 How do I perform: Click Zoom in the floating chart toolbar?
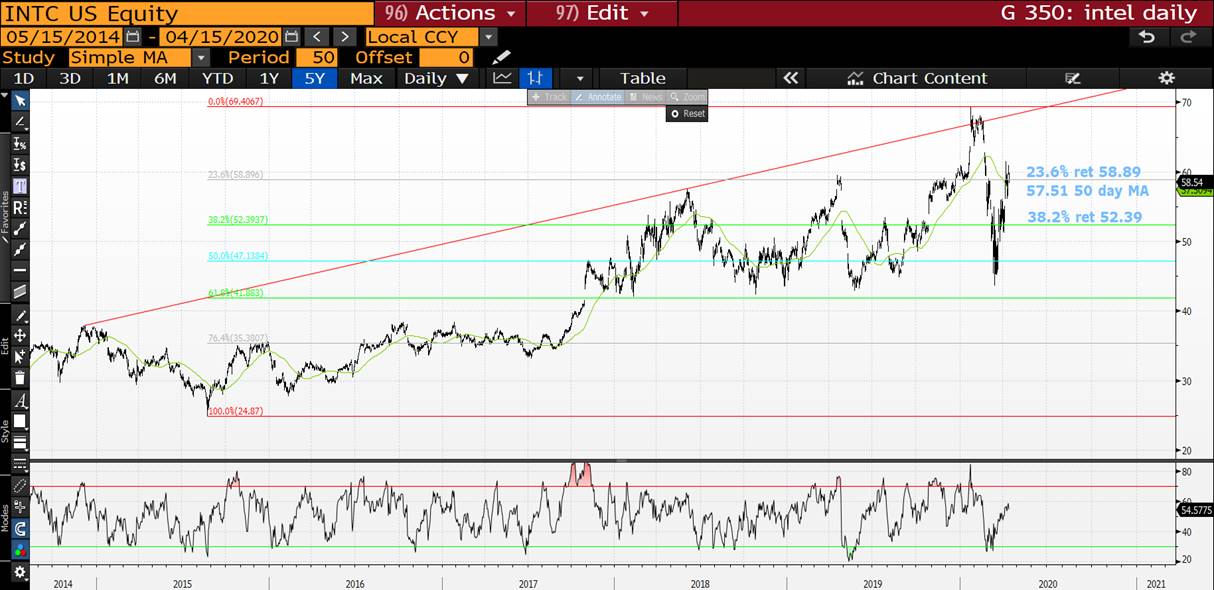coord(687,97)
